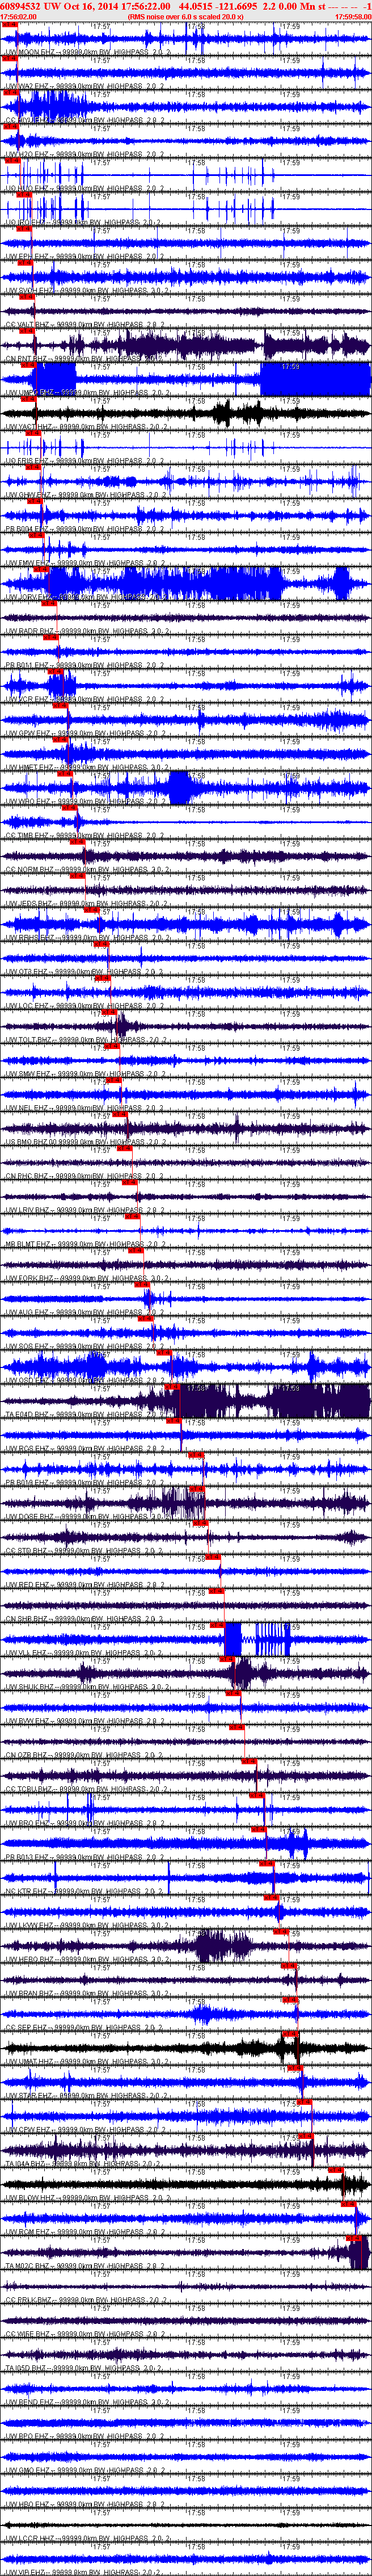Select the start time 17:56:02.00 label
Viewport: 372px width, 2576px height.
click(x=19, y=17)
